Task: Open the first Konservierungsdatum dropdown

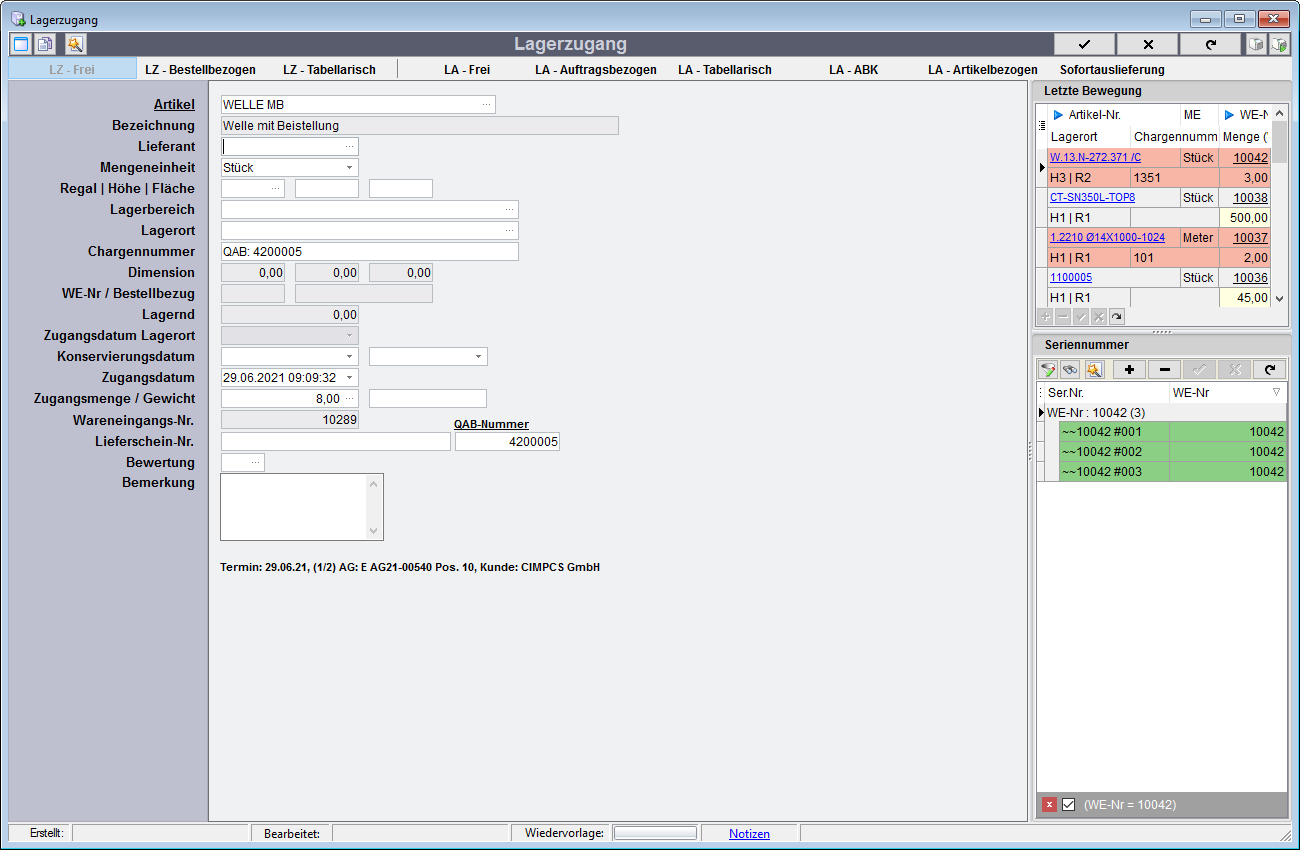Action: click(x=350, y=357)
